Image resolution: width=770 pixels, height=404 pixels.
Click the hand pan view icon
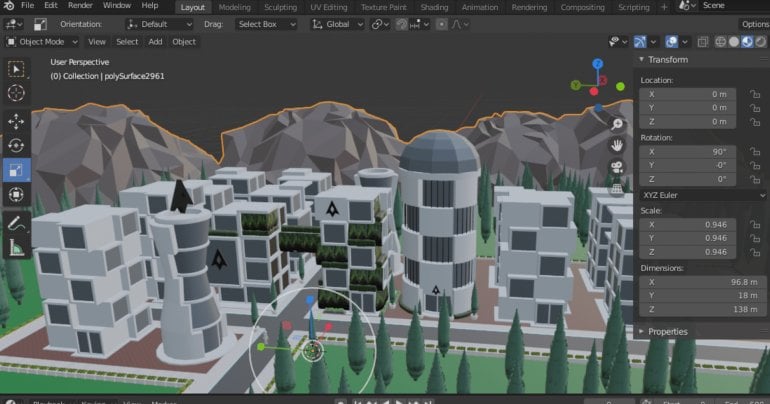[618, 145]
